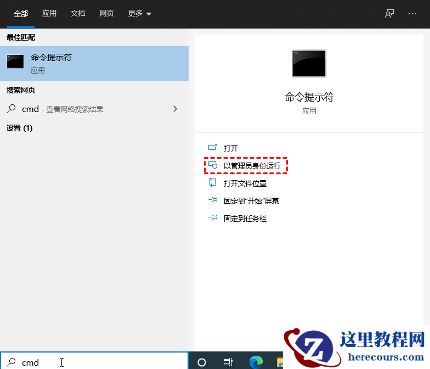
Task: Switch to the 全部 tab
Action: pos(21,14)
